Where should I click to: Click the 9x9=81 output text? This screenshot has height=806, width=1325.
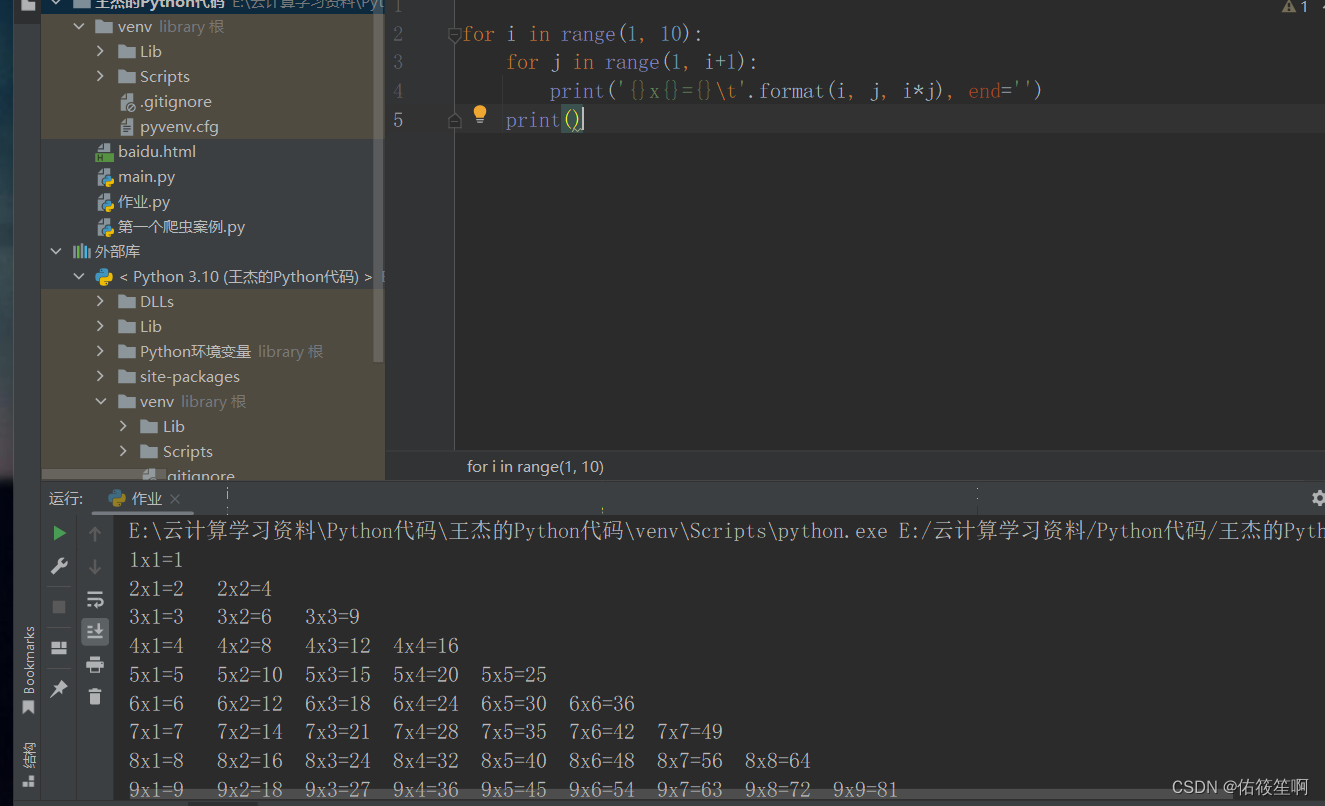tap(866, 790)
